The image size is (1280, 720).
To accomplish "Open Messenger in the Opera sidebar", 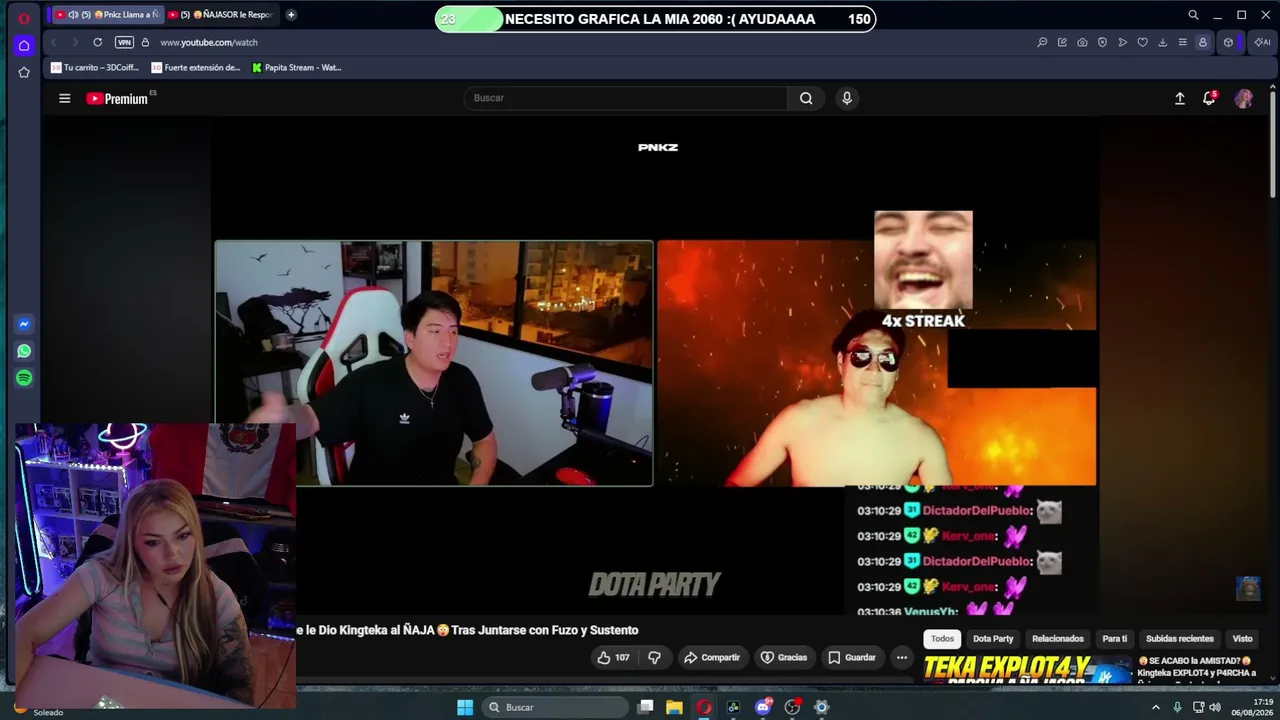I will point(24,324).
